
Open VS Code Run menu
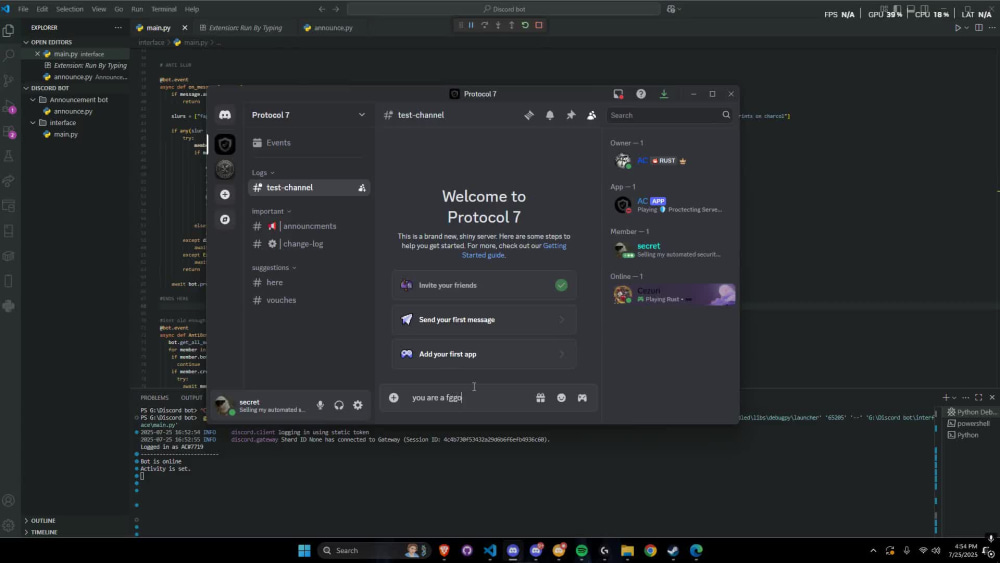[137, 9]
